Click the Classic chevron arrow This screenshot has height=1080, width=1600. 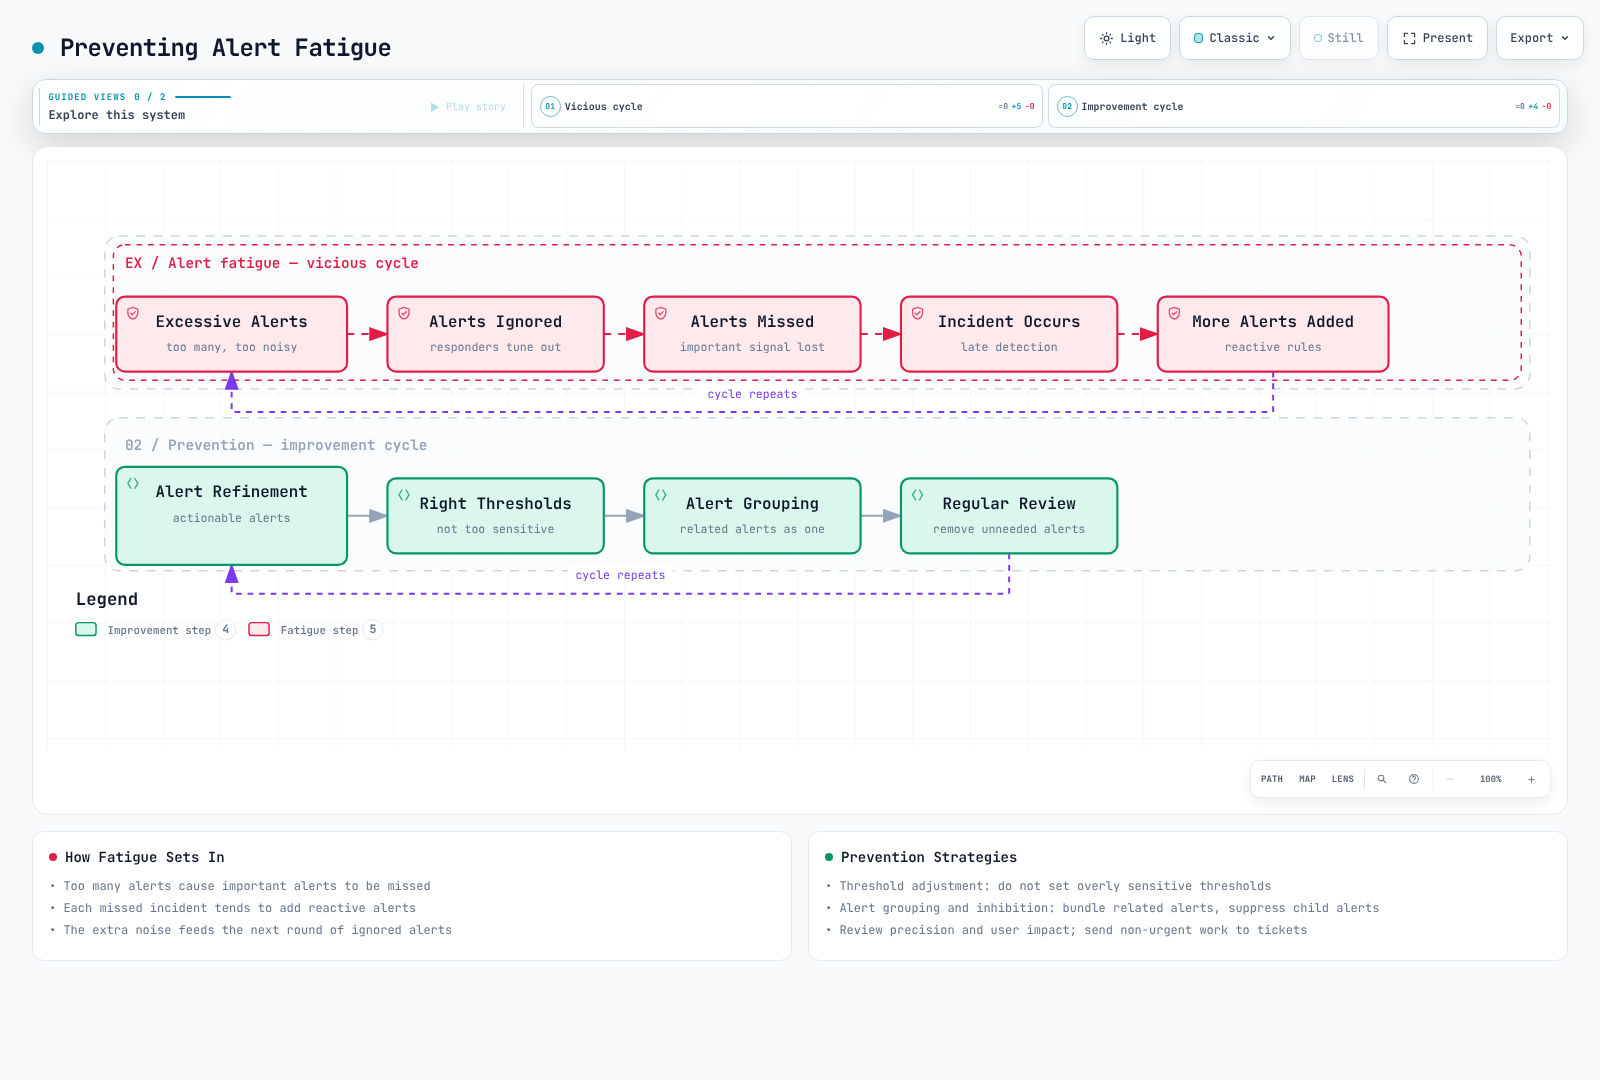[x=1271, y=38]
